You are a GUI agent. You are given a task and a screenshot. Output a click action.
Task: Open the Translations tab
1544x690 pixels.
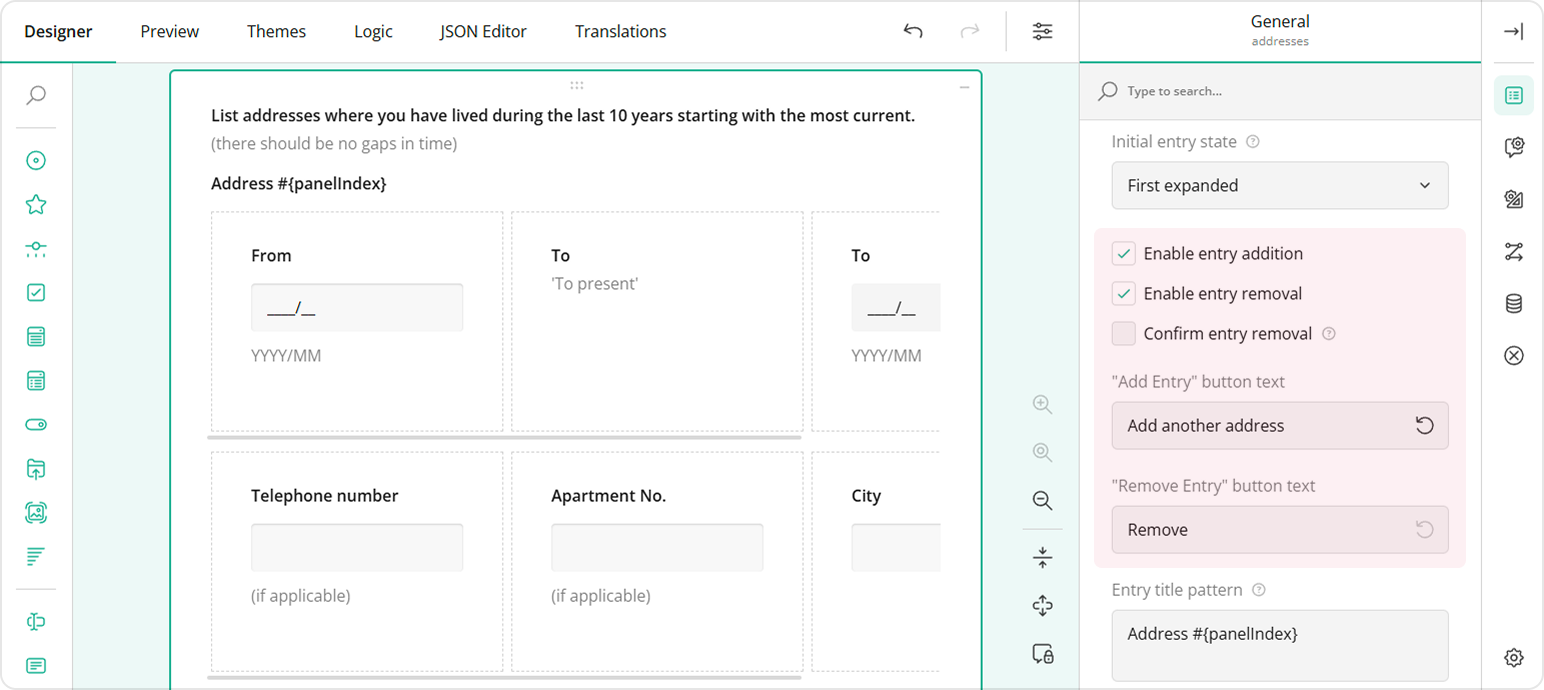(619, 31)
